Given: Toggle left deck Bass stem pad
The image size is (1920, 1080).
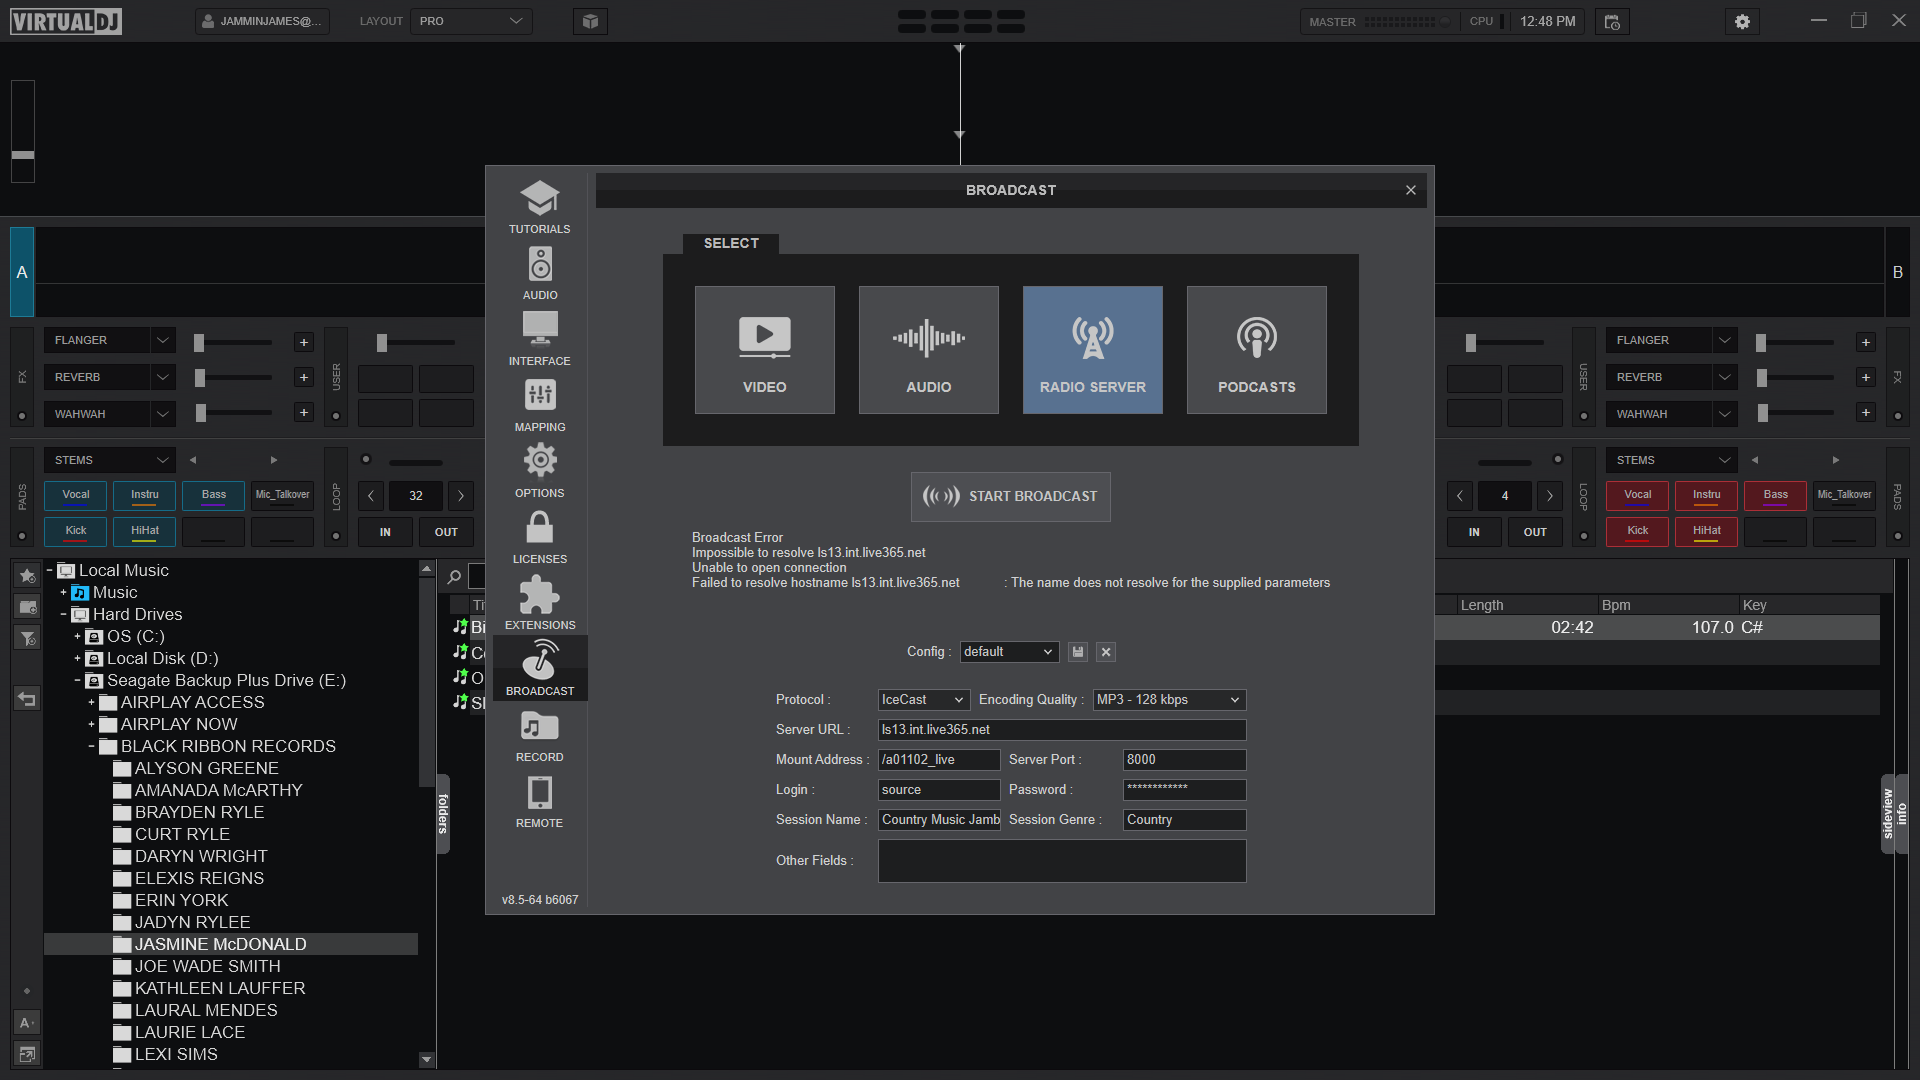Looking at the screenshot, I should click(213, 495).
